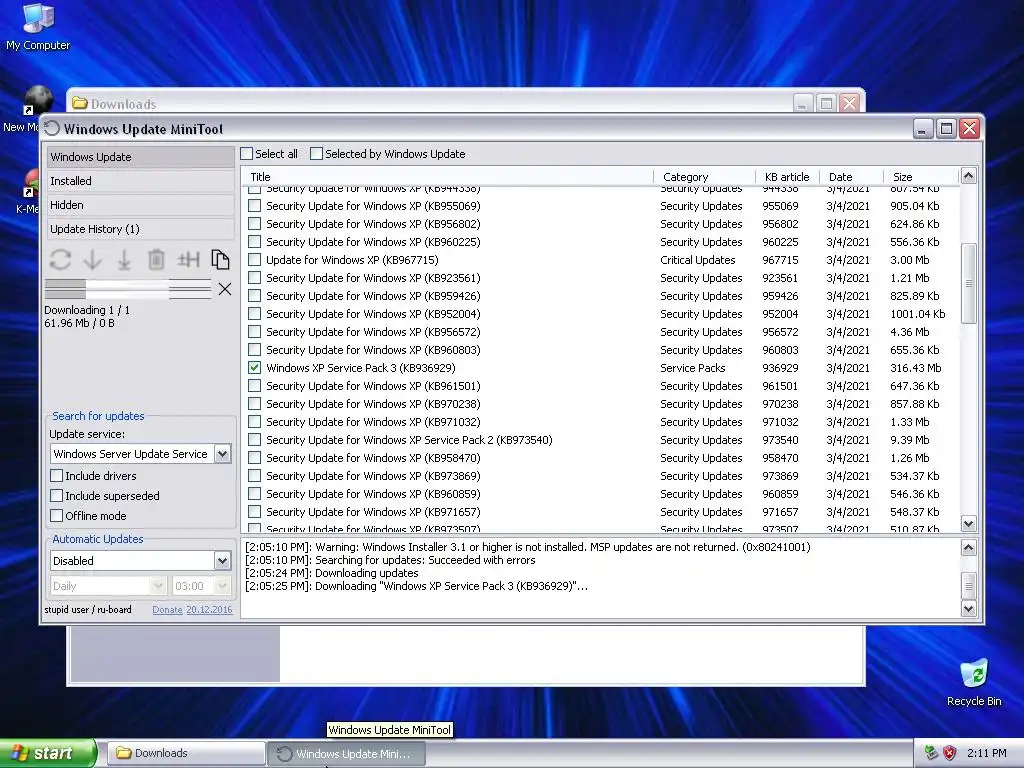This screenshot has width=1024, height=768.
Task: Click the refresh/check for updates icon
Action: pos(60,260)
